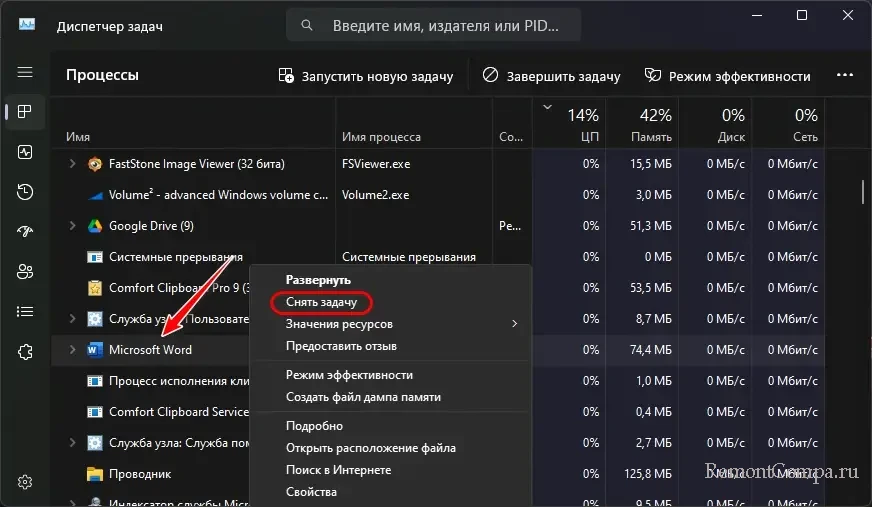The width and height of the screenshot is (872, 507).
Task: Switch to the Performance page in sidebar
Action: 25,151
